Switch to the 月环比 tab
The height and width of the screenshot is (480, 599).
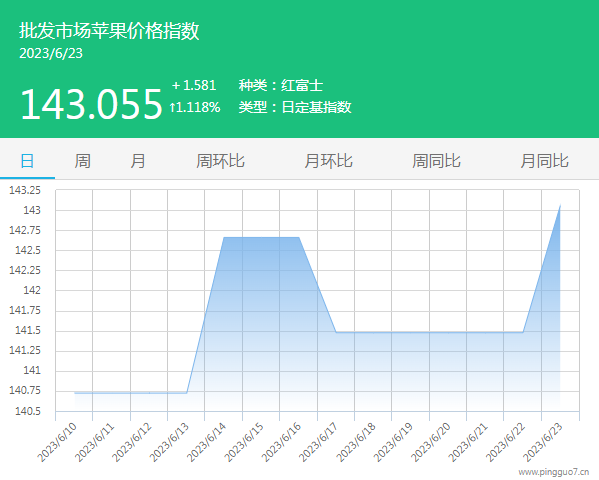[x=328, y=161]
